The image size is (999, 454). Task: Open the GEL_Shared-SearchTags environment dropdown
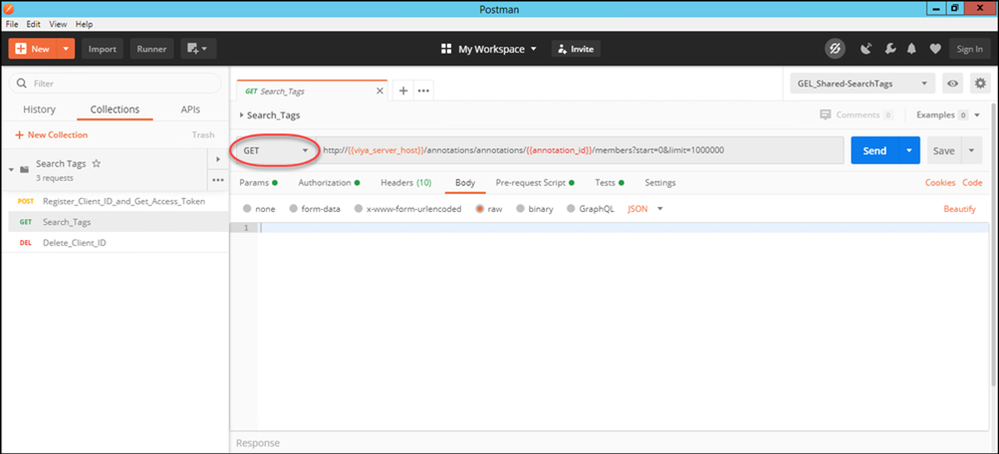862,83
